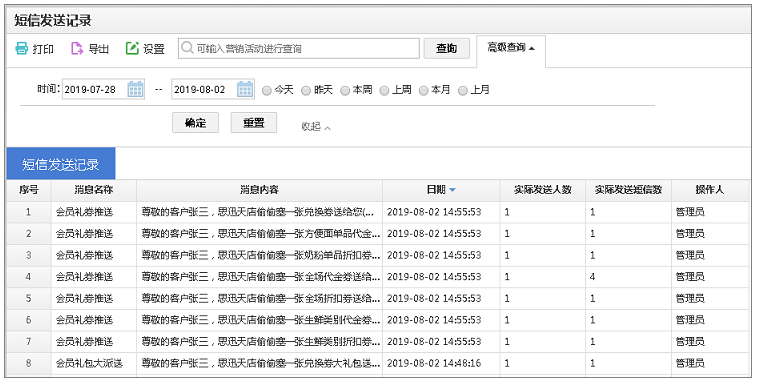This screenshot has height=387, width=759.
Task: Click row 5 message about 全场折扣券
Action: pos(259,298)
